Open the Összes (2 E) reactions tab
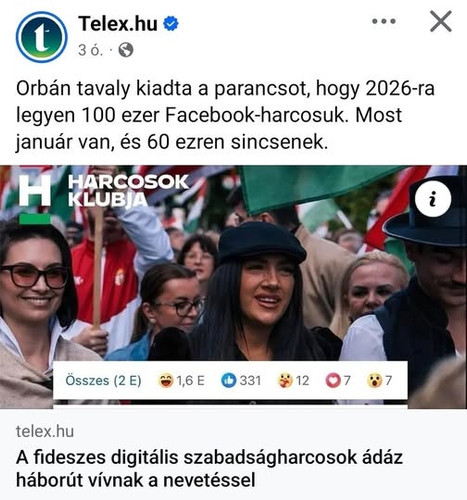Viewport: 467px width, 500px height. coord(103,380)
